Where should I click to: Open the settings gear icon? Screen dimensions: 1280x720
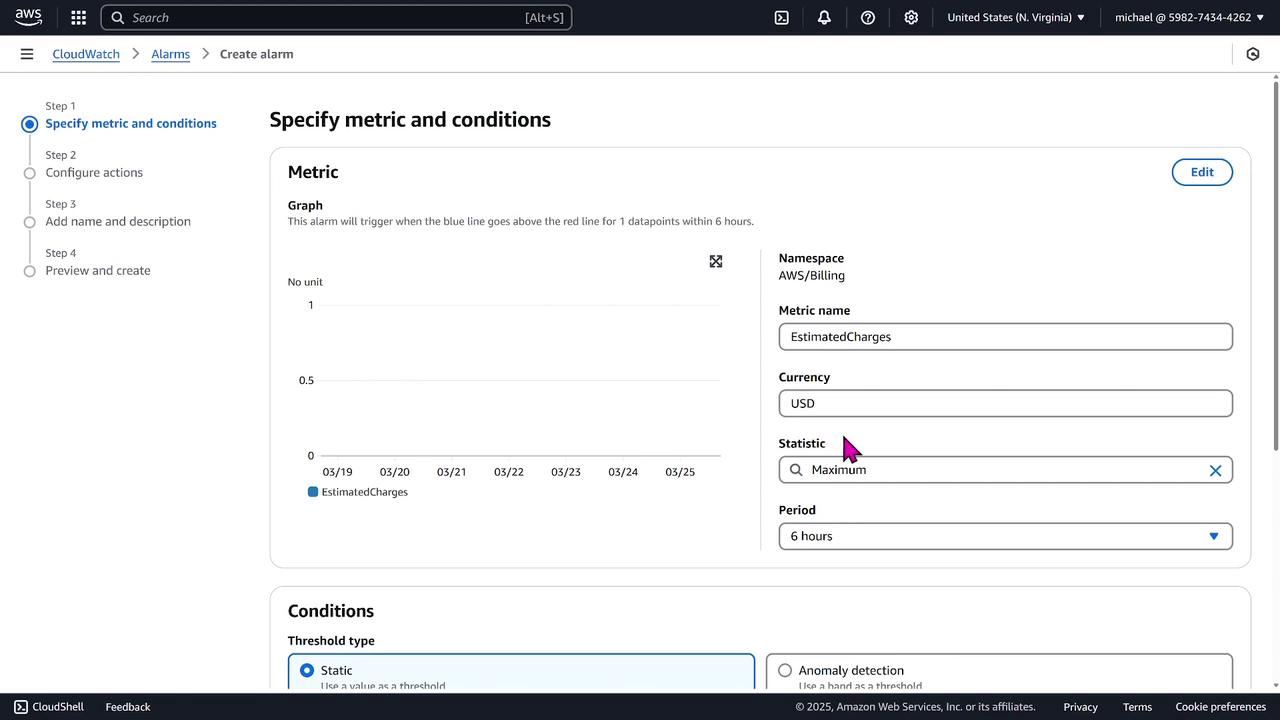coord(911,17)
